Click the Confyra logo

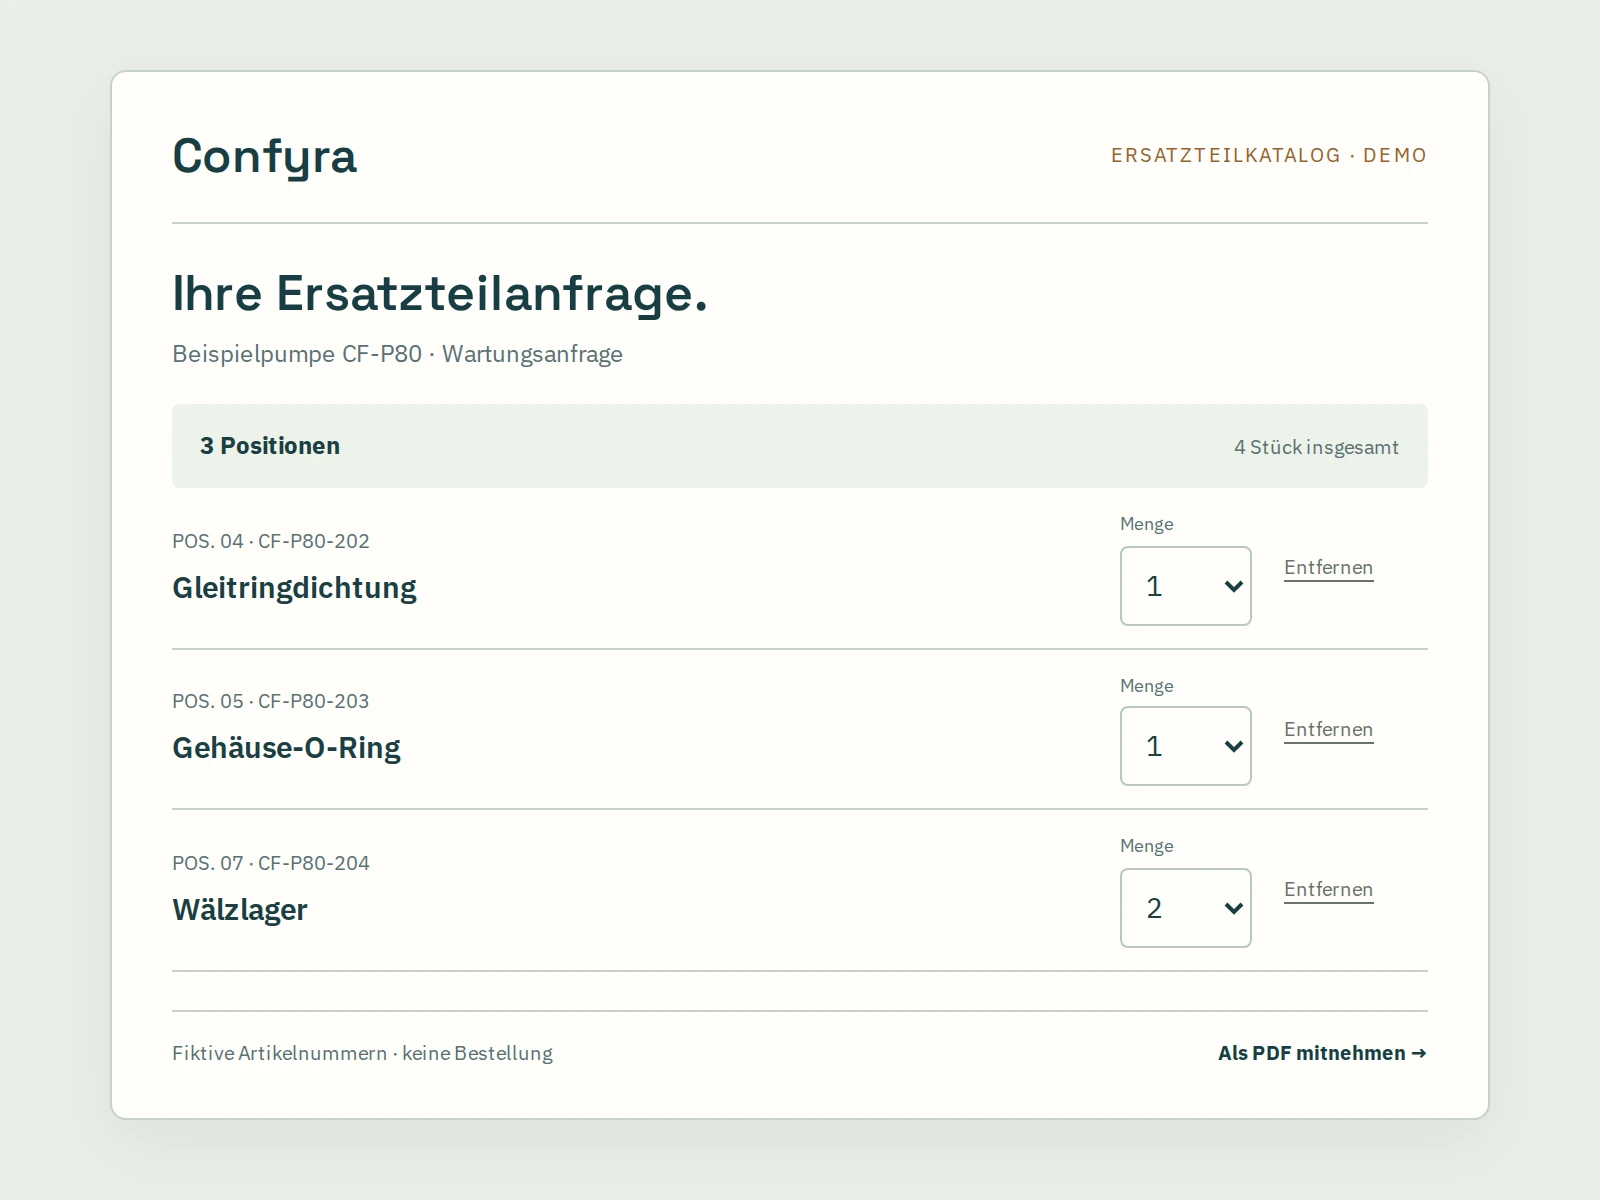coord(264,156)
